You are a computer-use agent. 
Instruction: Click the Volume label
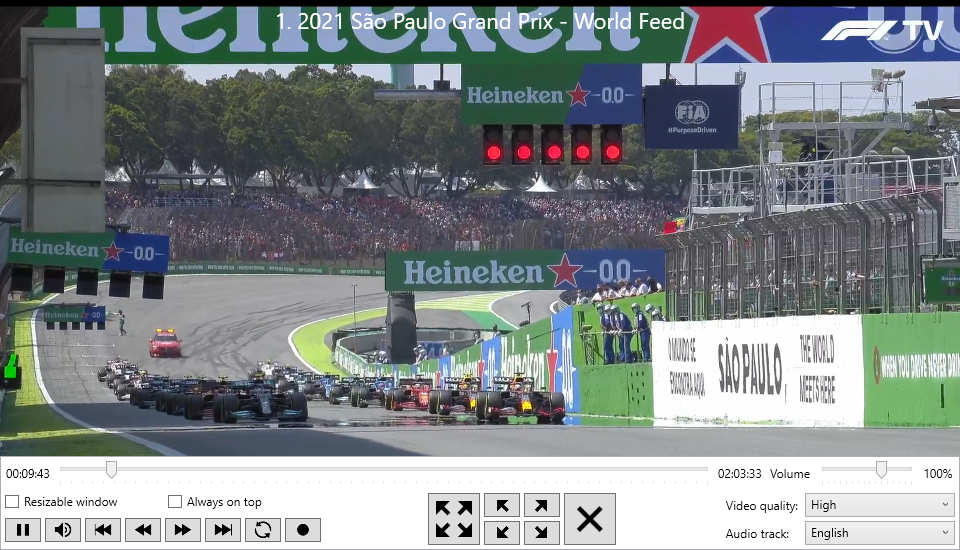coord(790,473)
